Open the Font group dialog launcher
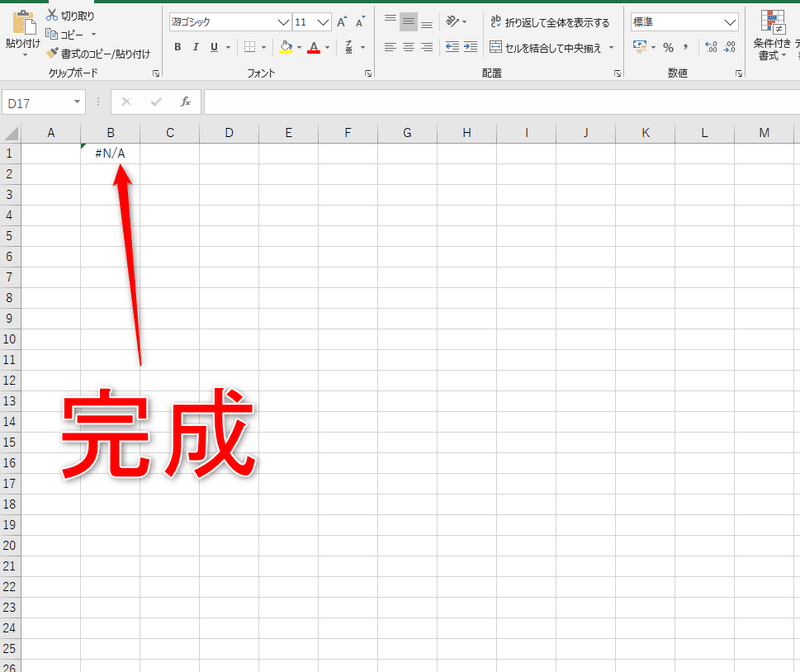This screenshot has width=800, height=672. tap(368, 73)
